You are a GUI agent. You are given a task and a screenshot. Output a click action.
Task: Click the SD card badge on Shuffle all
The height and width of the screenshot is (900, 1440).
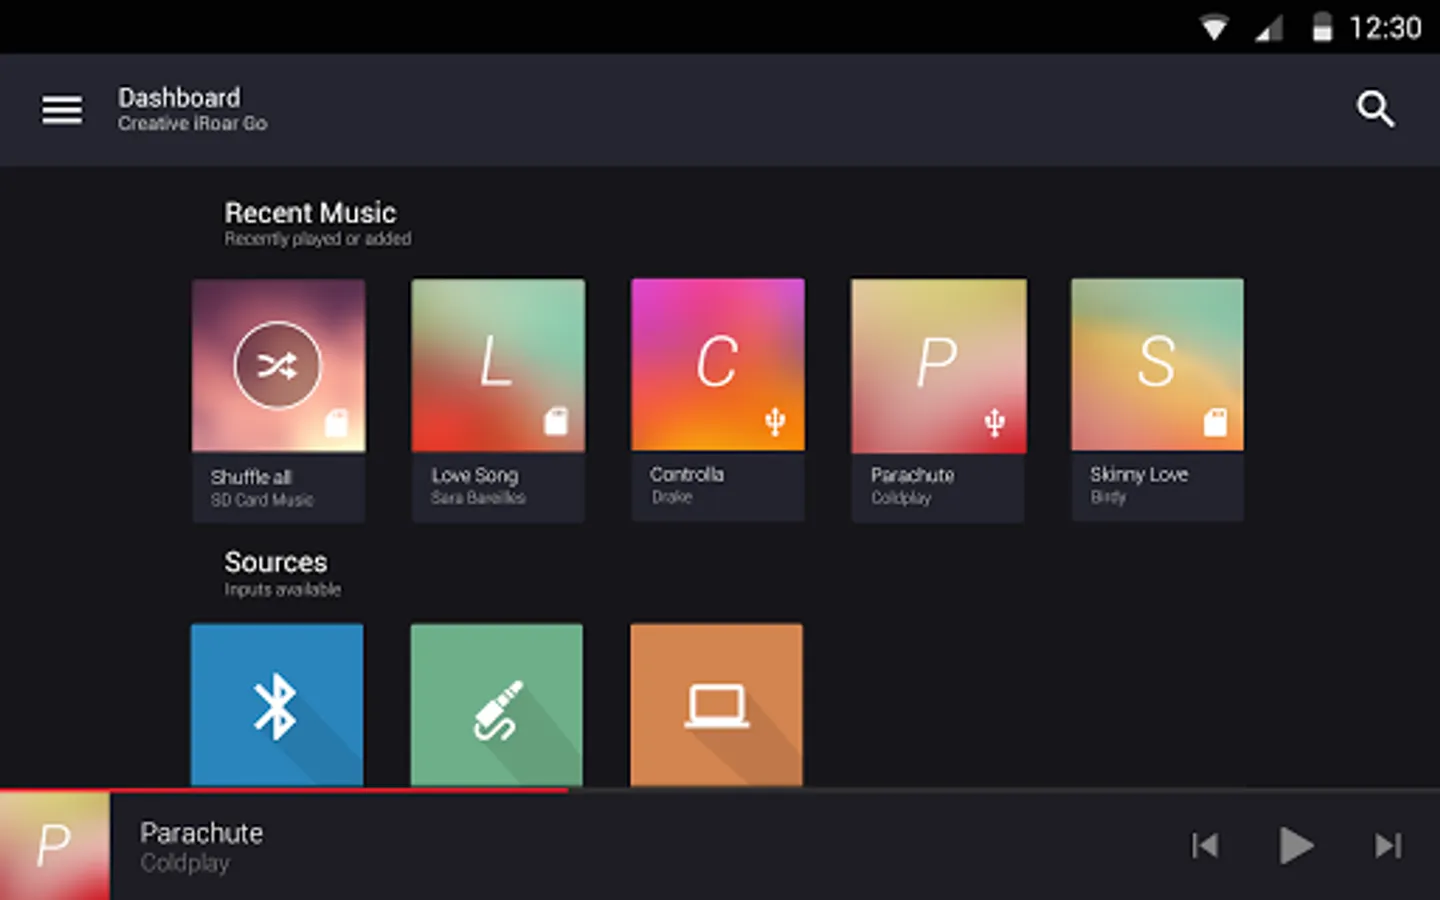click(336, 423)
